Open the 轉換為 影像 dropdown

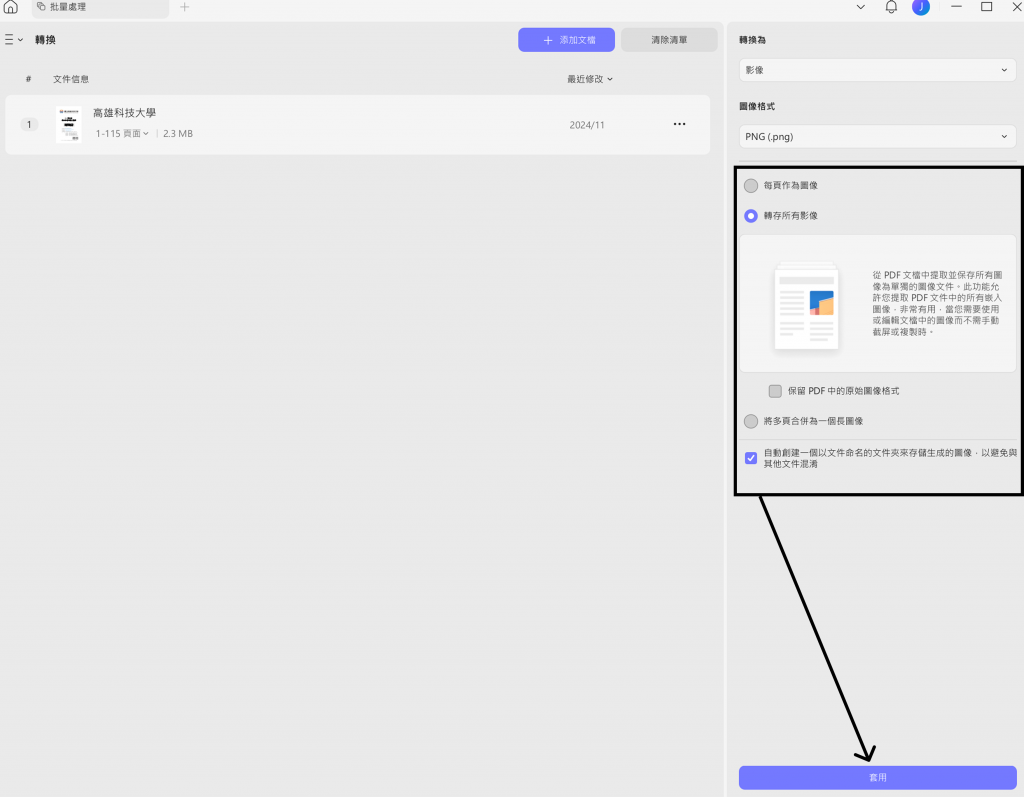point(877,70)
